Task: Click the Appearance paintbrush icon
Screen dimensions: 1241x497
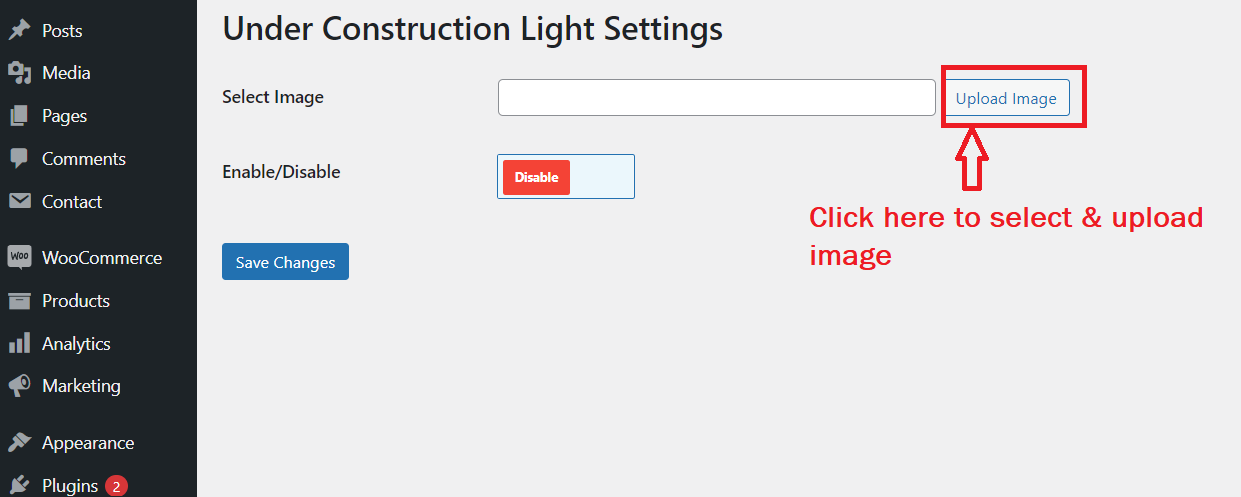Action: (19, 442)
